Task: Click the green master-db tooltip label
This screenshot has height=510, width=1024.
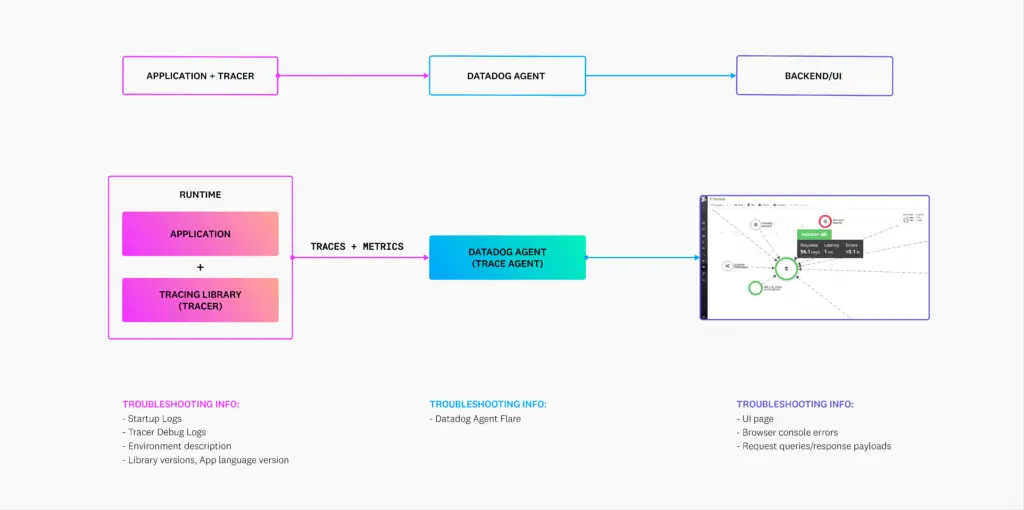Action: point(814,234)
